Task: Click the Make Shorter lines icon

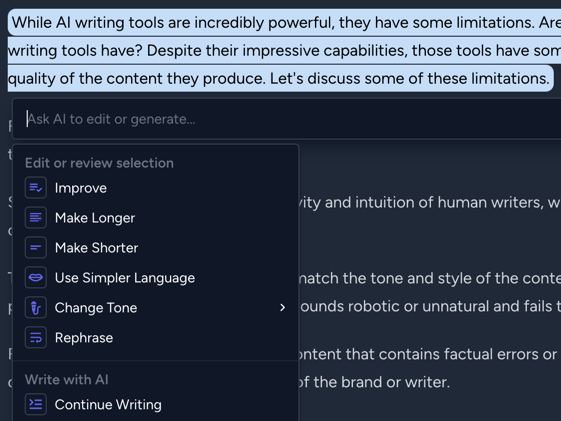Action: tap(36, 248)
